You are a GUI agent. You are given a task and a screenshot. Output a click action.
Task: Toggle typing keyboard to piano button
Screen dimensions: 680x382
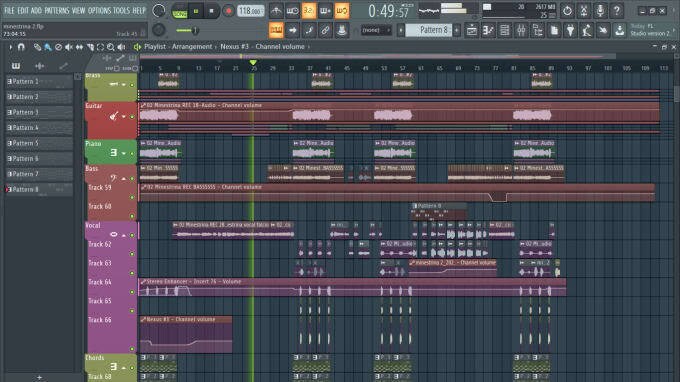[276, 30]
